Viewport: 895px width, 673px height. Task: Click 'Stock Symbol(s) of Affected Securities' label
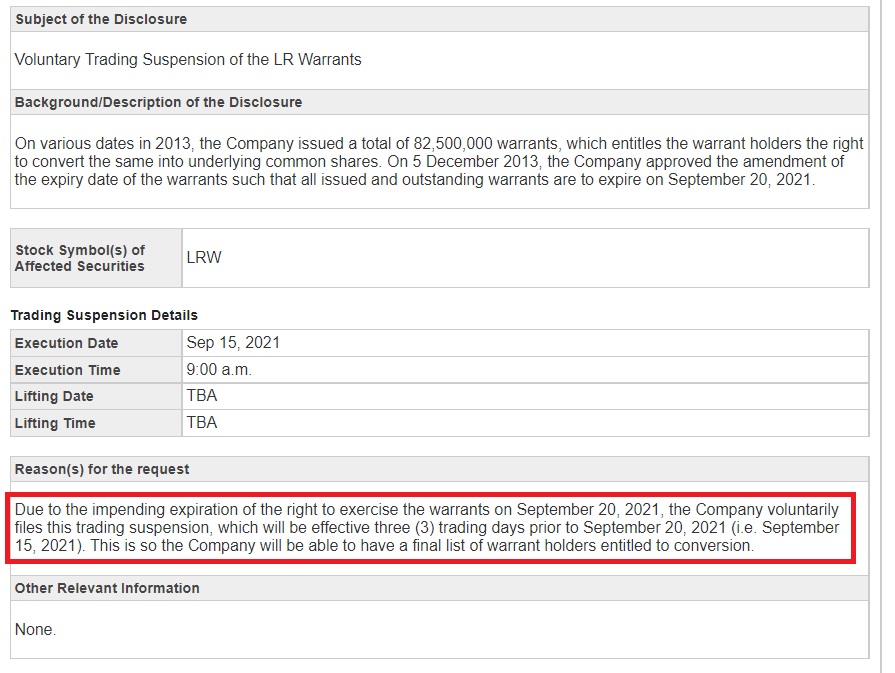click(x=80, y=258)
